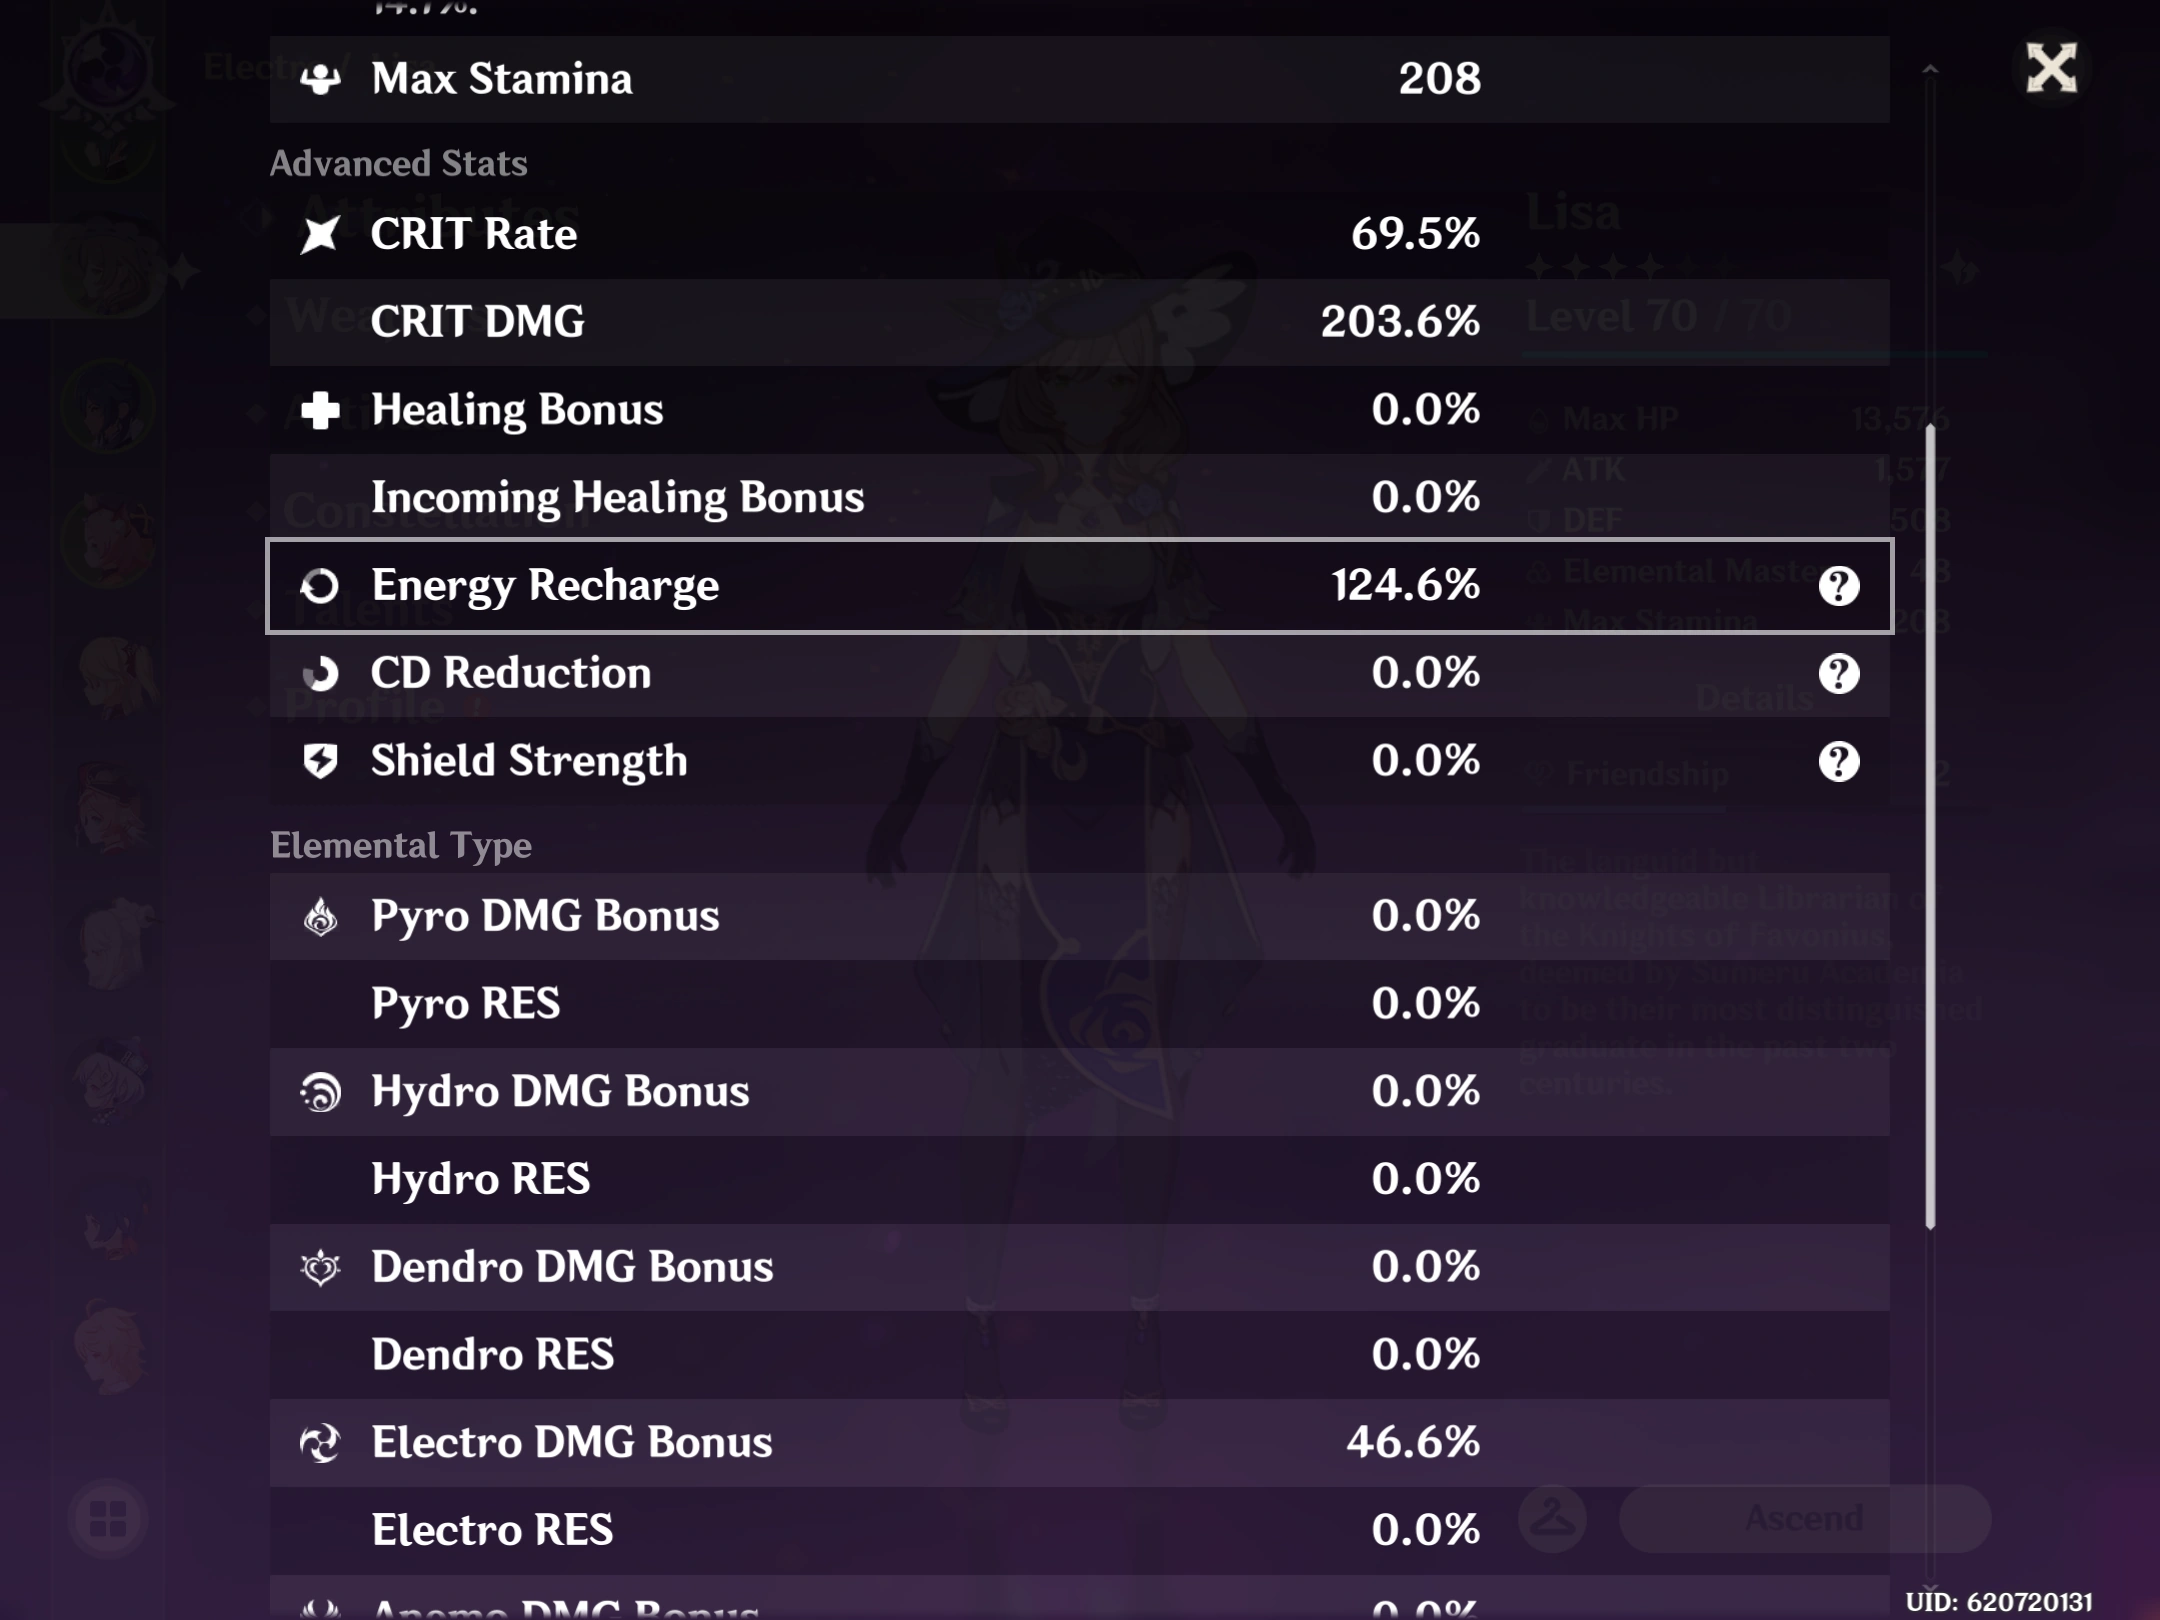
Task: Open CD Reduction help question mark
Action: [1838, 674]
